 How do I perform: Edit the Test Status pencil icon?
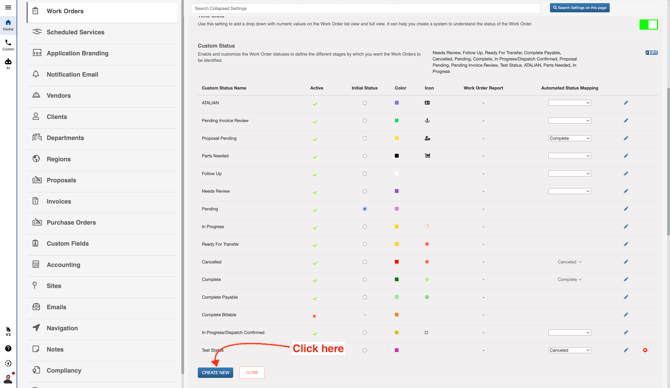pyautogui.click(x=626, y=350)
